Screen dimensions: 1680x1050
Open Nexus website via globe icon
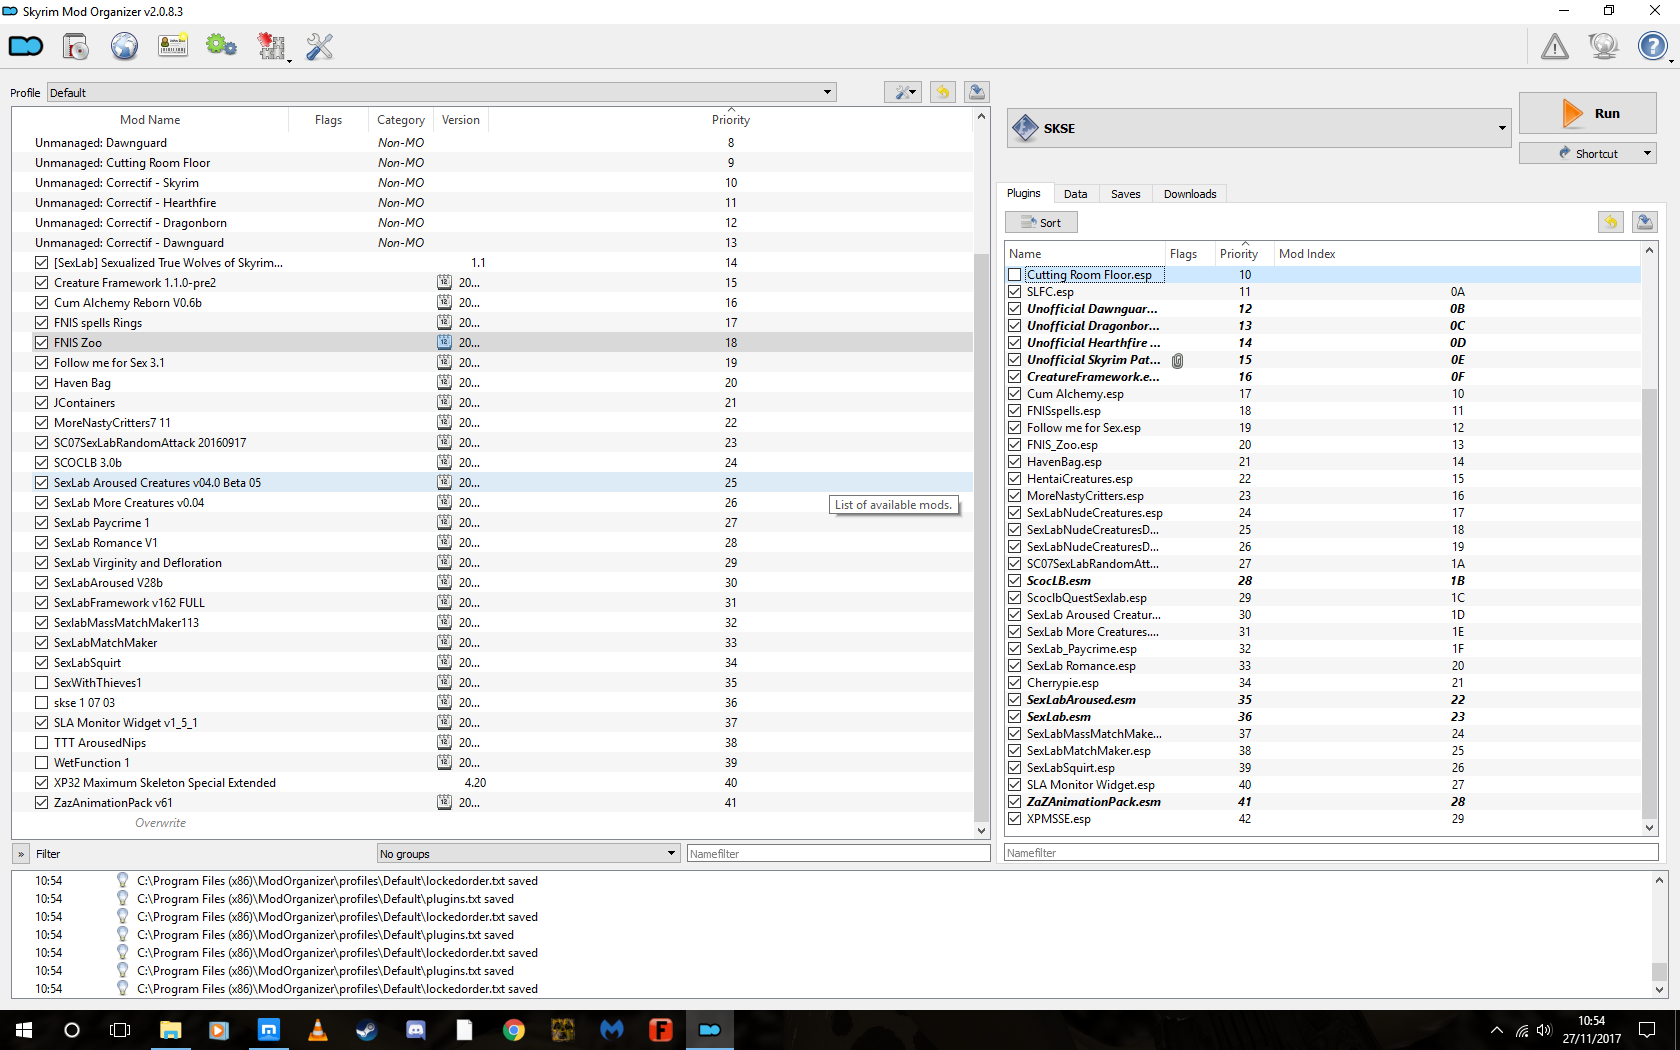[124, 46]
